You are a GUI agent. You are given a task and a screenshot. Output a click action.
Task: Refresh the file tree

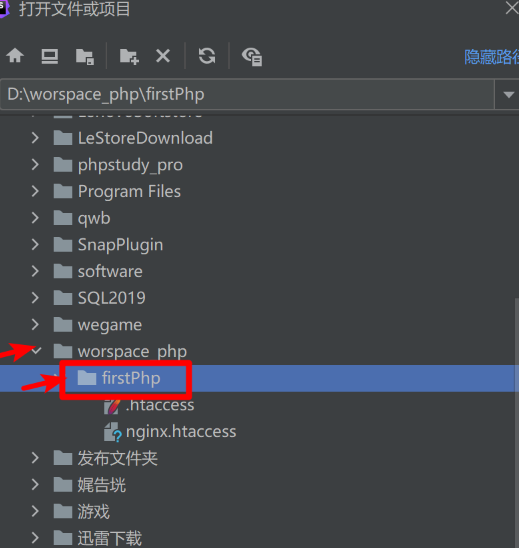[x=207, y=56]
